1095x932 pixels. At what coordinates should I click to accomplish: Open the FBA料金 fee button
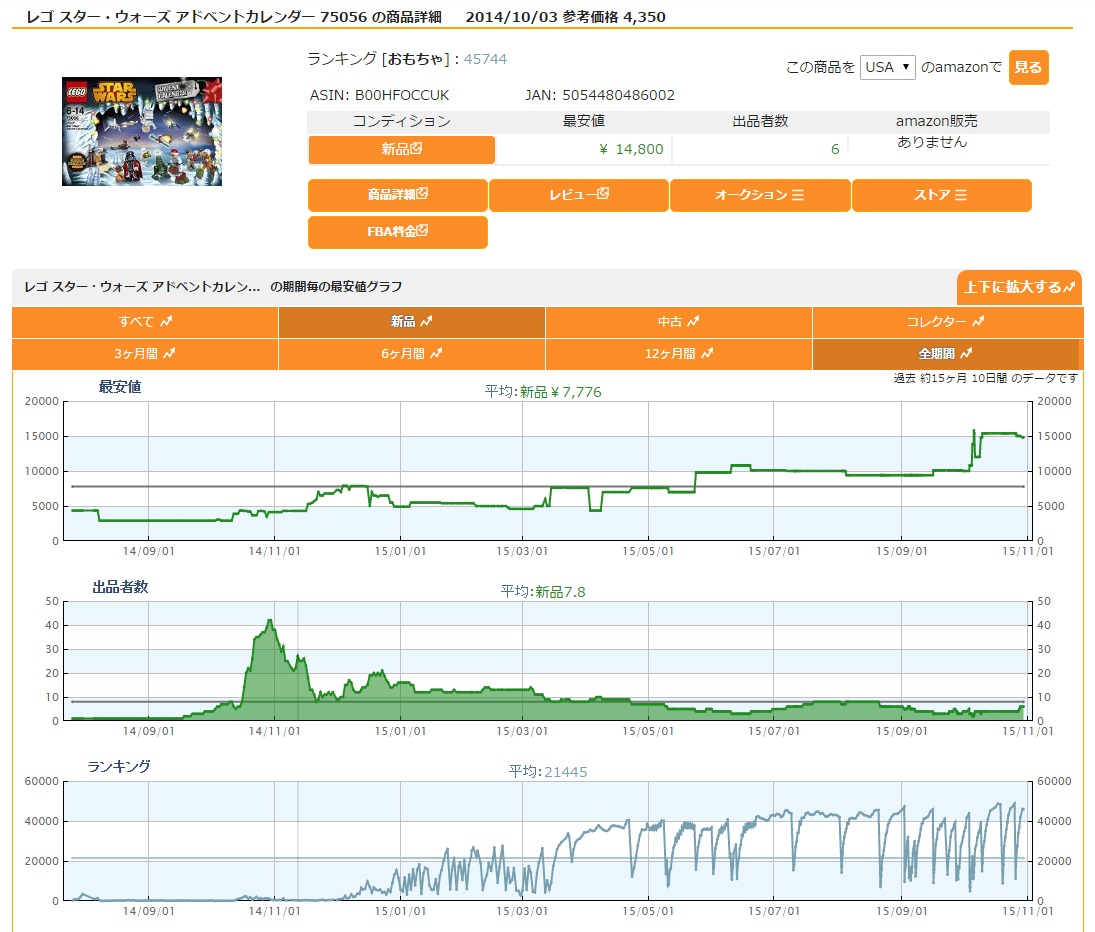click(397, 232)
